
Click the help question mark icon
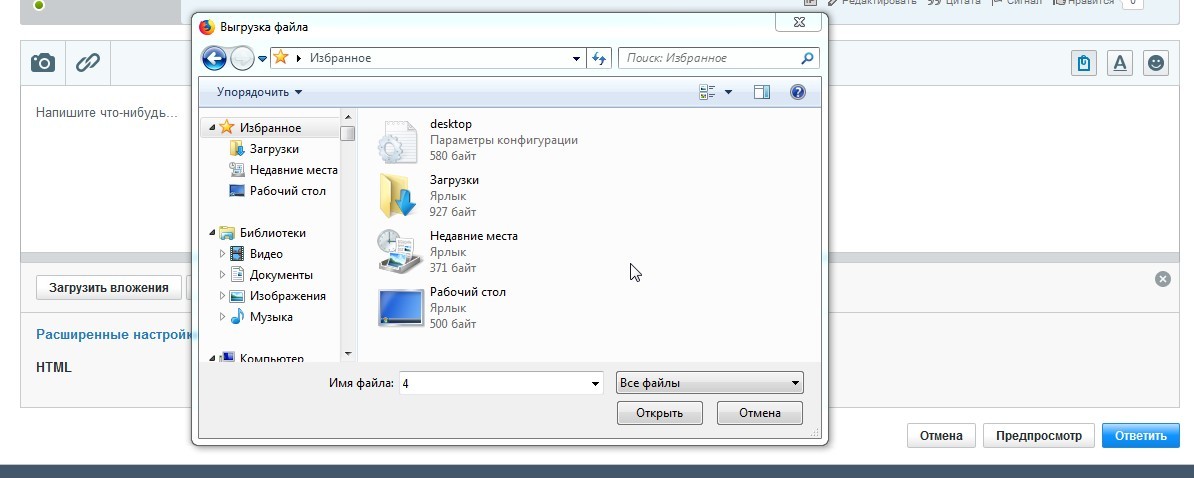tap(798, 92)
